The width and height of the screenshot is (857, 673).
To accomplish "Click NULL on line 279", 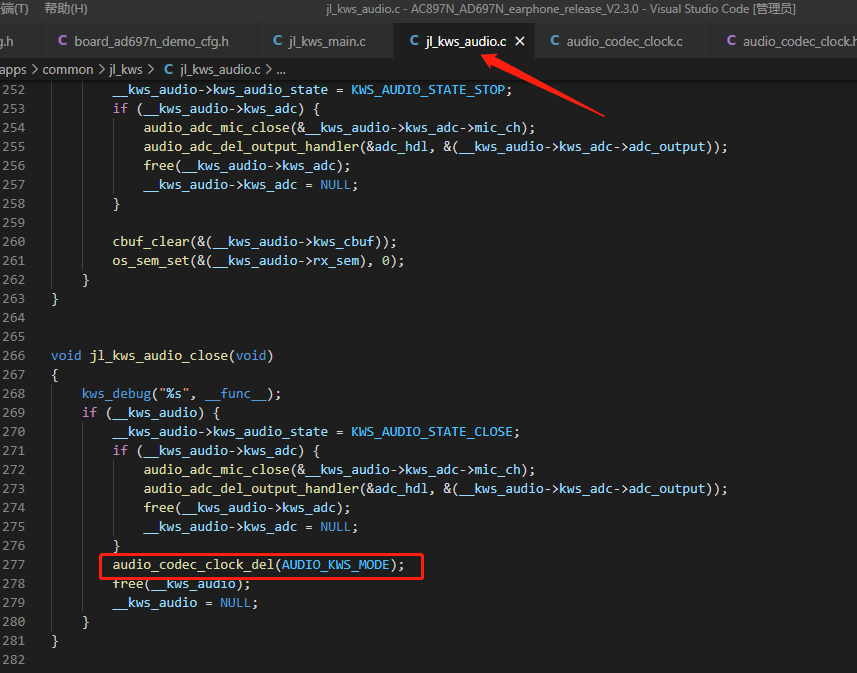I will [235, 603].
